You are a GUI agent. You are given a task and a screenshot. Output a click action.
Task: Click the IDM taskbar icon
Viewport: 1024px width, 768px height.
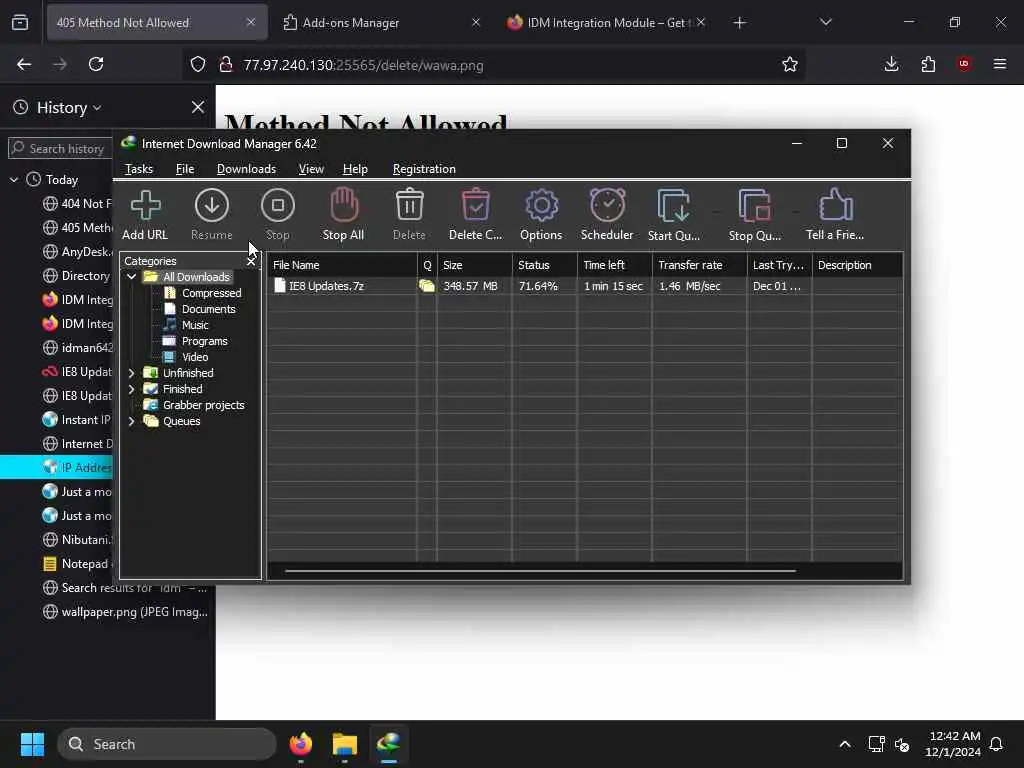point(389,744)
